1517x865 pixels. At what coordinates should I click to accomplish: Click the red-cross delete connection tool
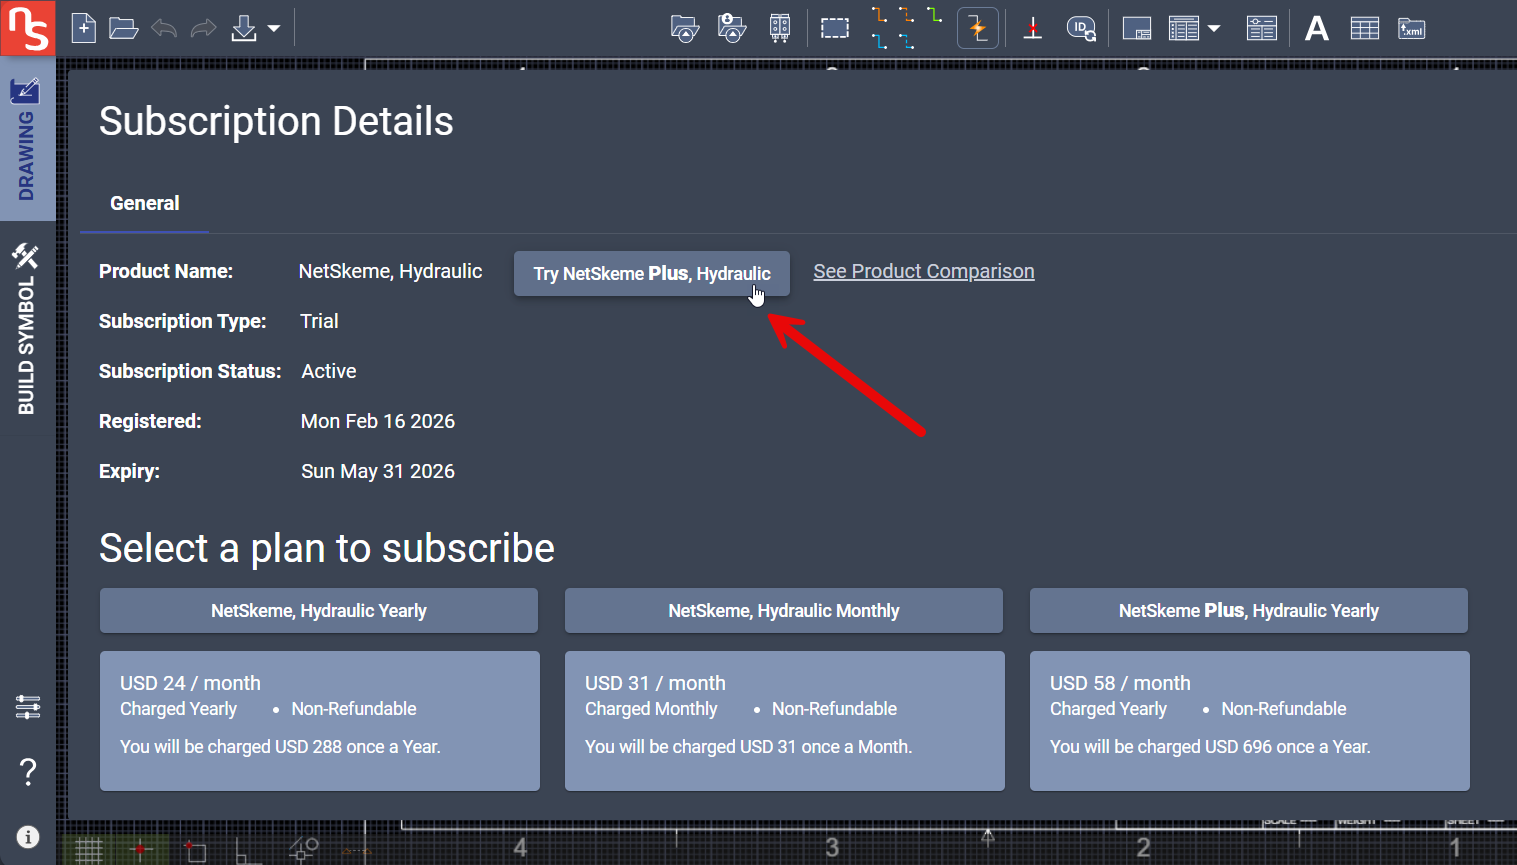tap(1033, 28)
